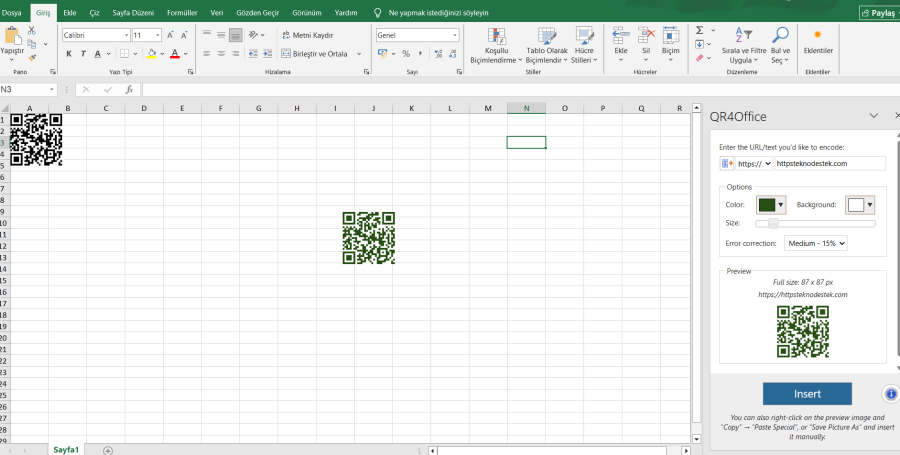This screenshot has height=455, width=900.
Task: Apply comma style number format
Action: point(421,54)
